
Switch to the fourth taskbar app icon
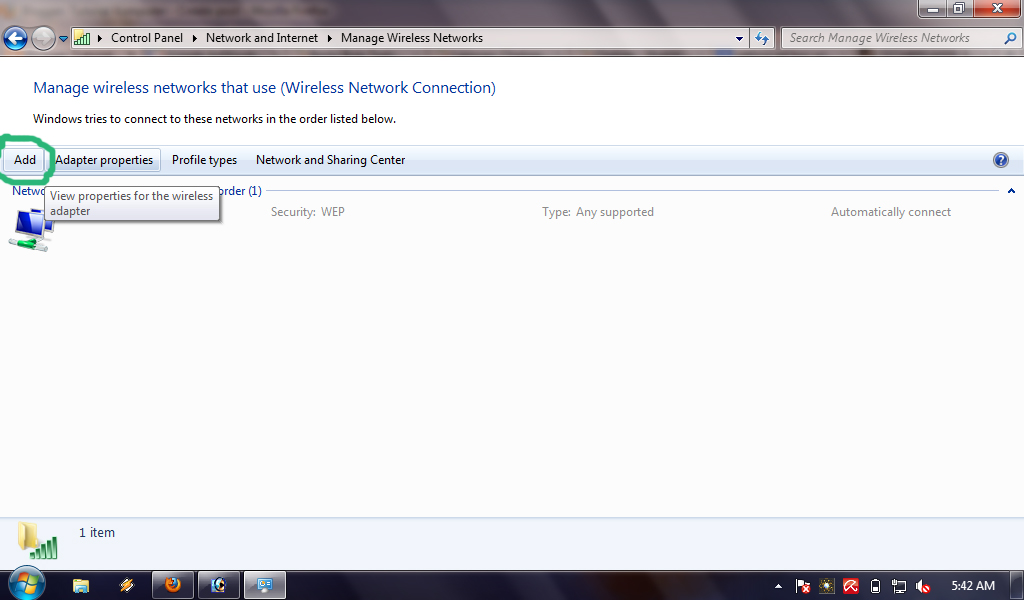(x=219, y=585)
